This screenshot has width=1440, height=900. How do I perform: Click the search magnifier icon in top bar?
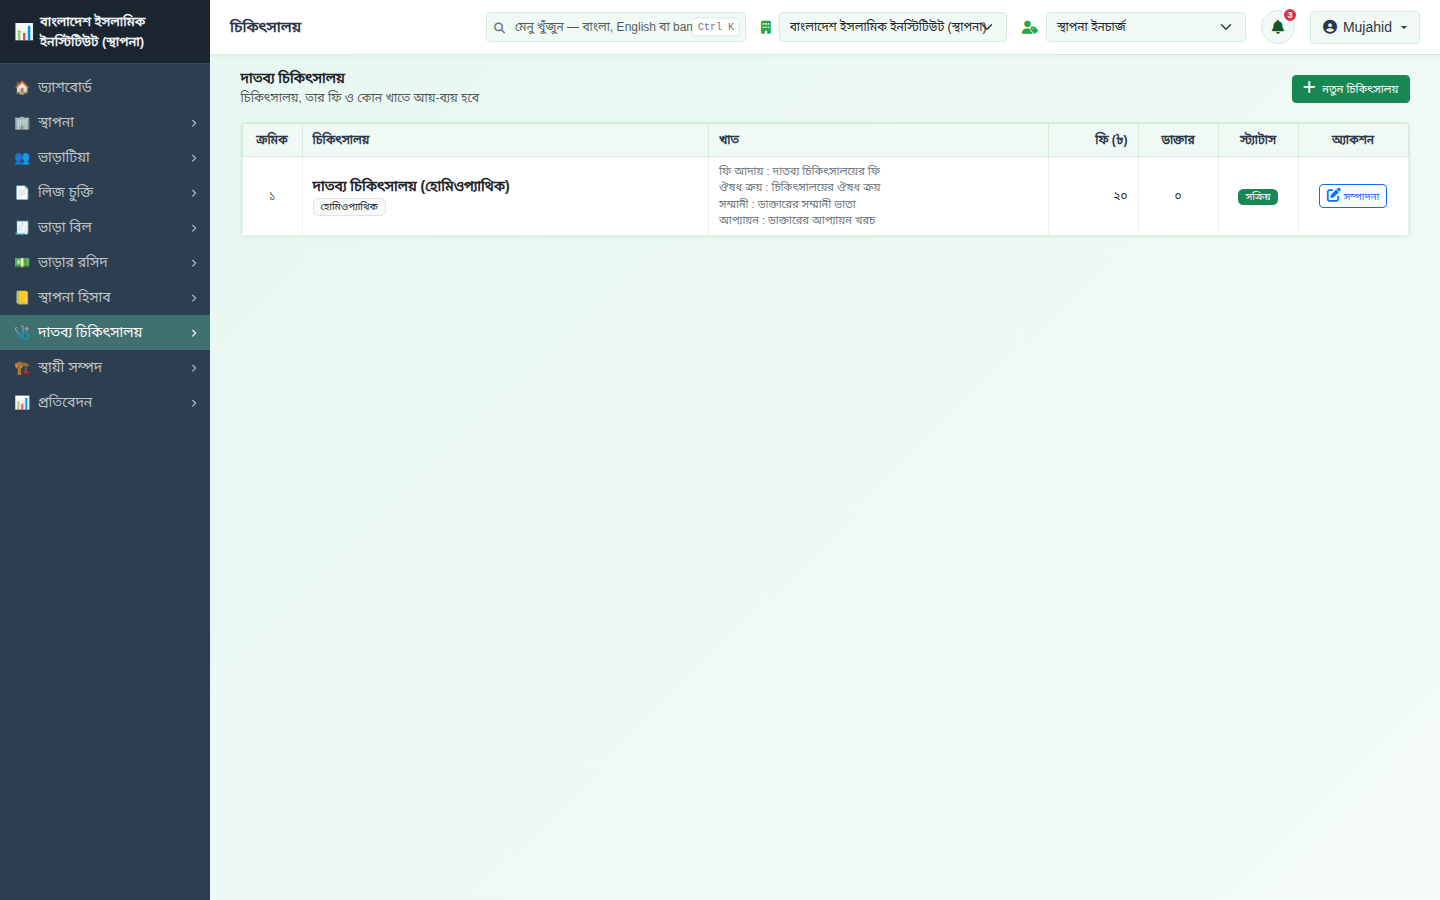499,28
